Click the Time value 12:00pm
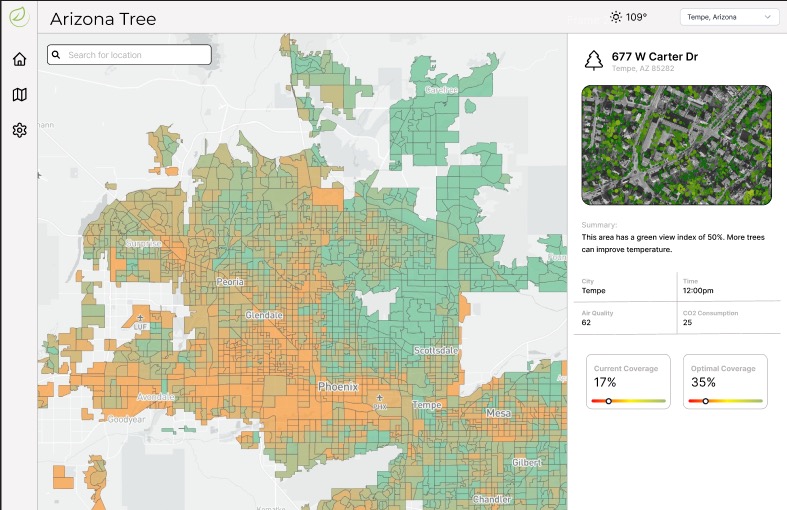The image size is (787, 510). point(698,291)
